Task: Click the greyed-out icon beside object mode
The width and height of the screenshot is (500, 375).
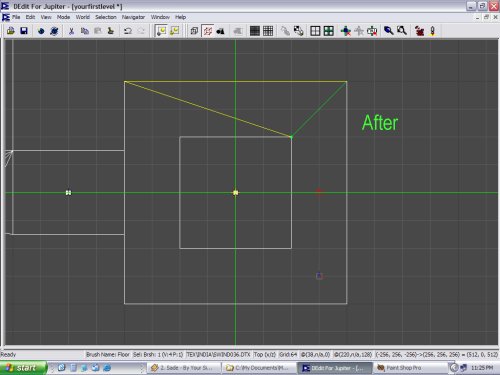Action: (x=238, y=31)
